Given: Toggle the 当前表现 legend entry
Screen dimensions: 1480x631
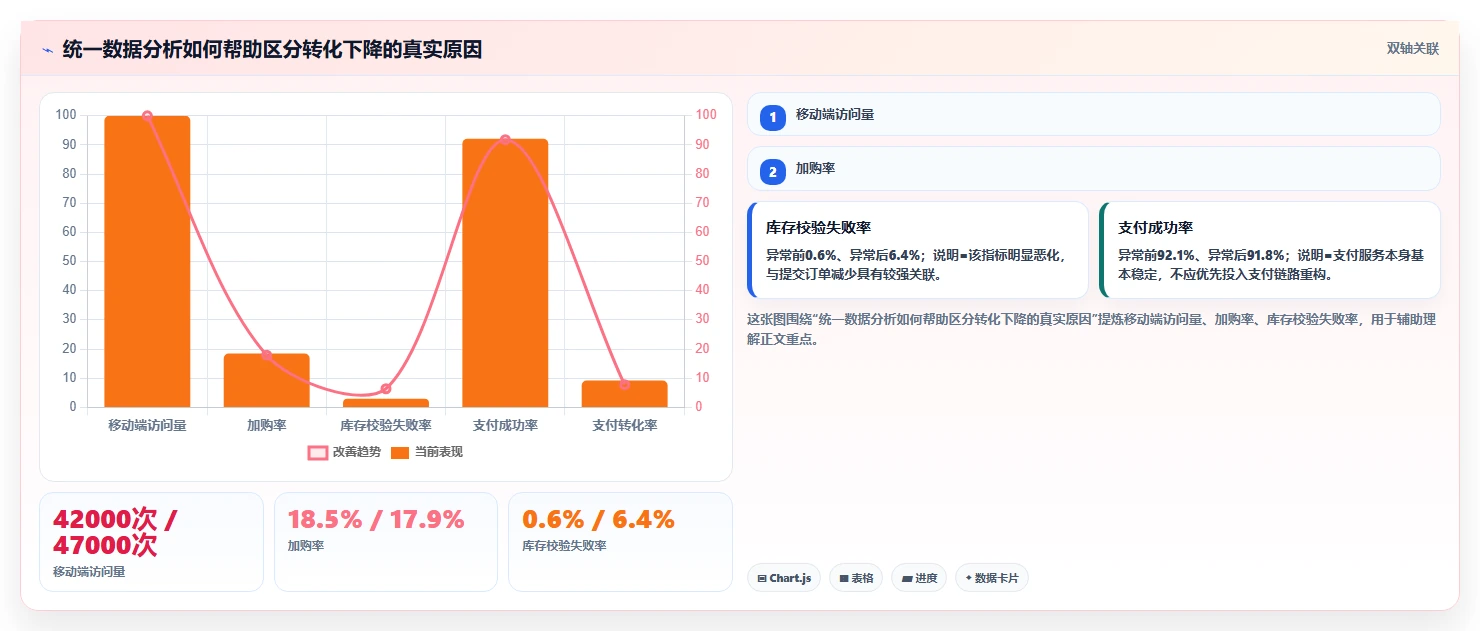Looking at the screenshot, I should click(x=426, y=452).
